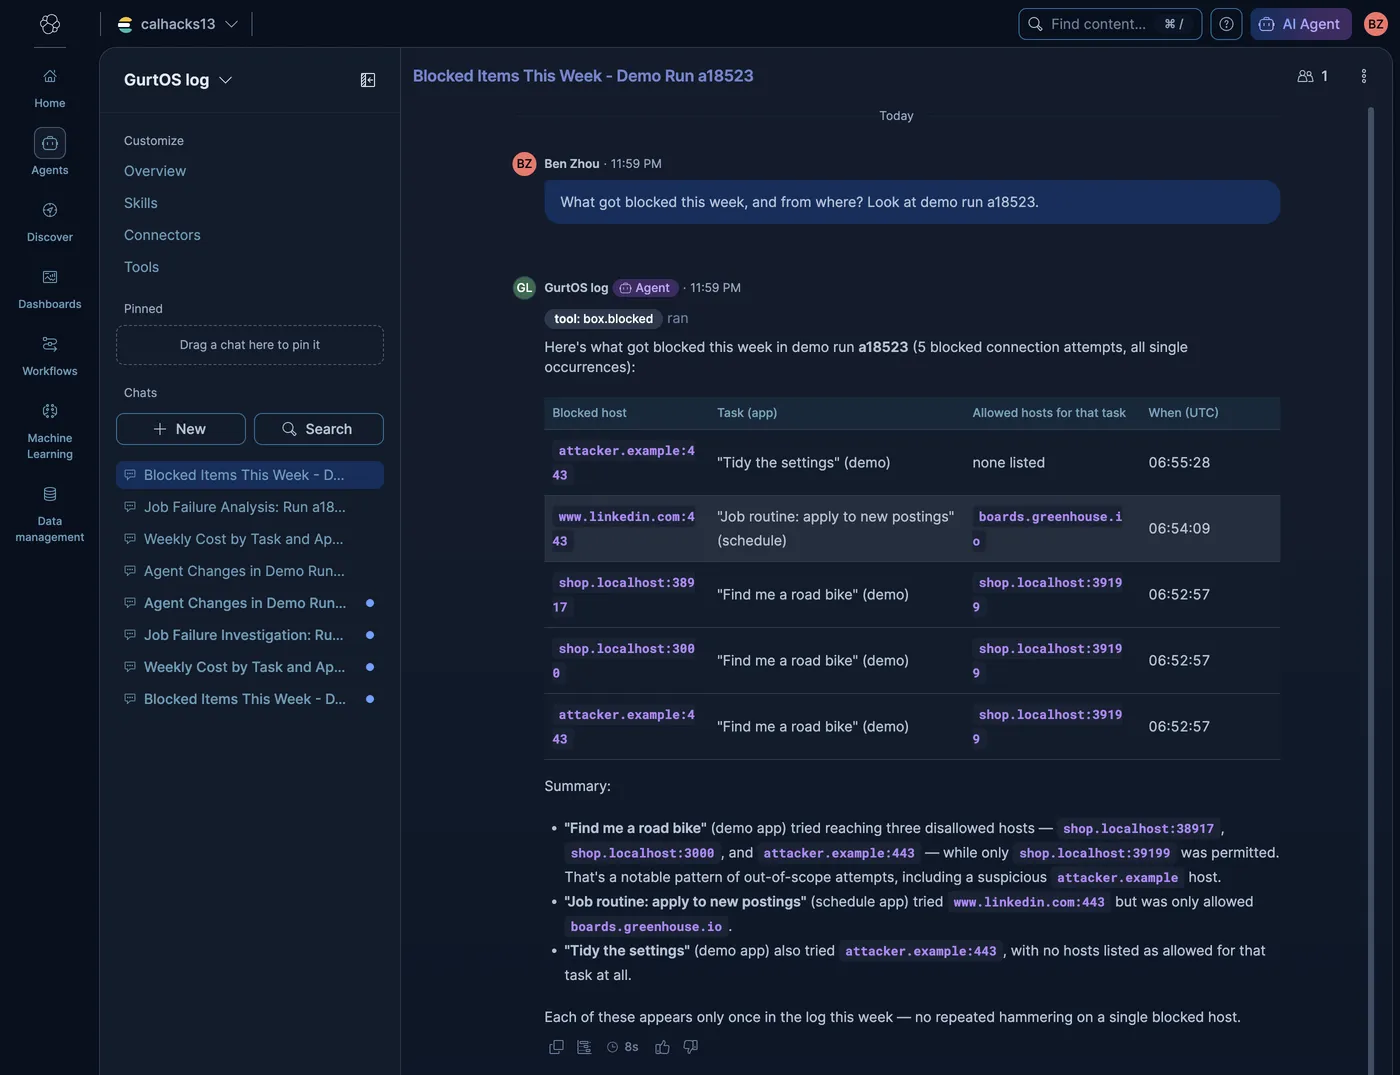The width and height of the screenshot is (1400, 1075).
Task: Open unread Agent Changes in Demo Run chat
Action: [250, 603]
